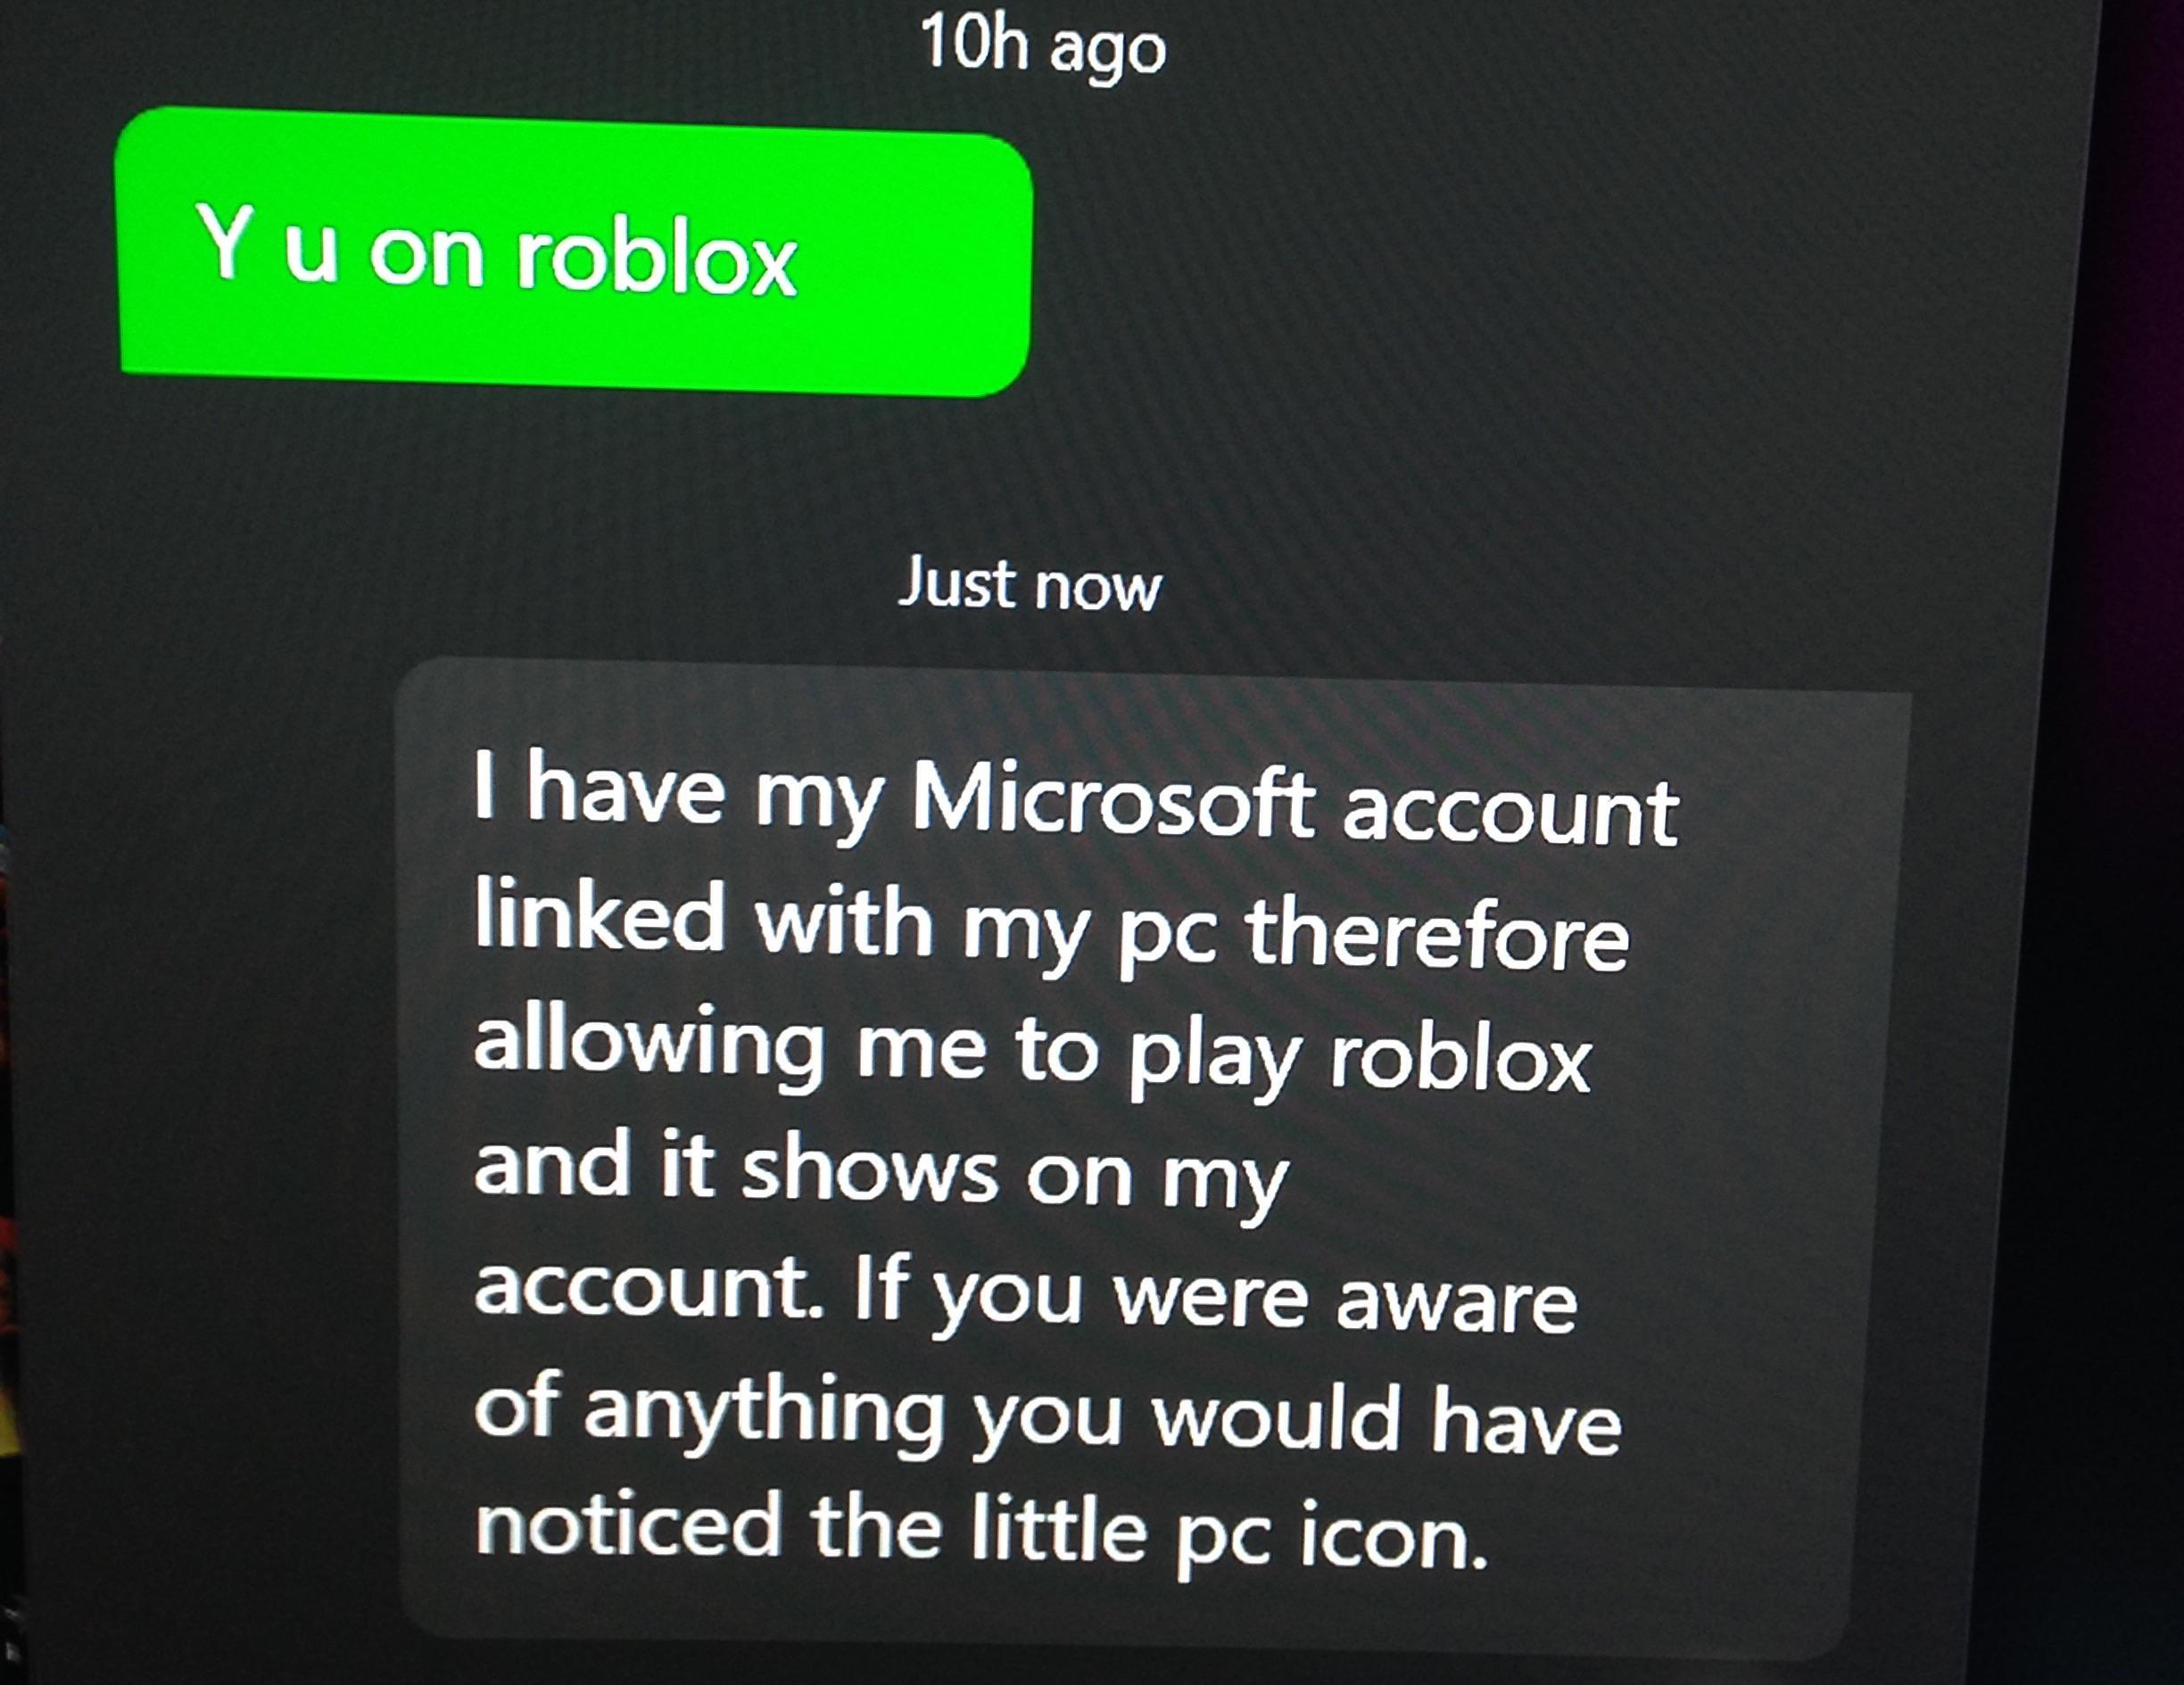The height and width of the screenshot is (1685, 2184).
Task: Select the gray 'I have my Microsoft account' message bubble
Action: (x=1150, y=1160)
